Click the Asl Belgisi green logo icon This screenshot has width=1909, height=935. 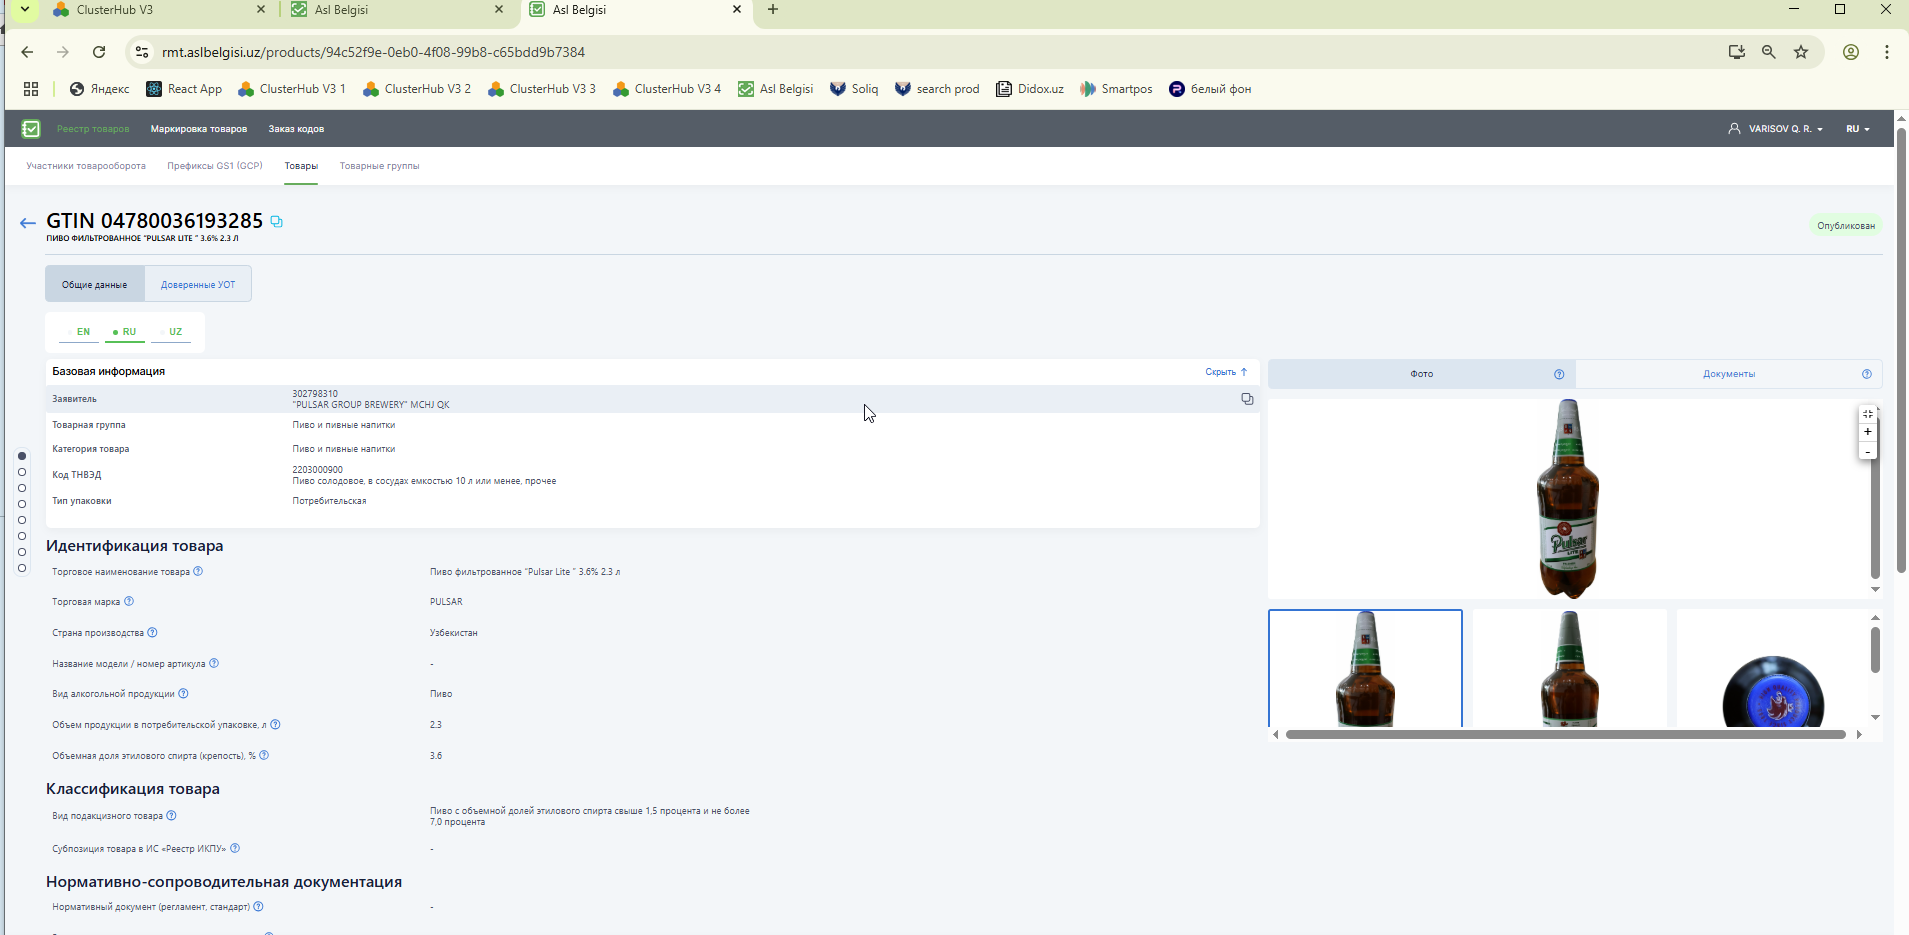pos(31,129)
